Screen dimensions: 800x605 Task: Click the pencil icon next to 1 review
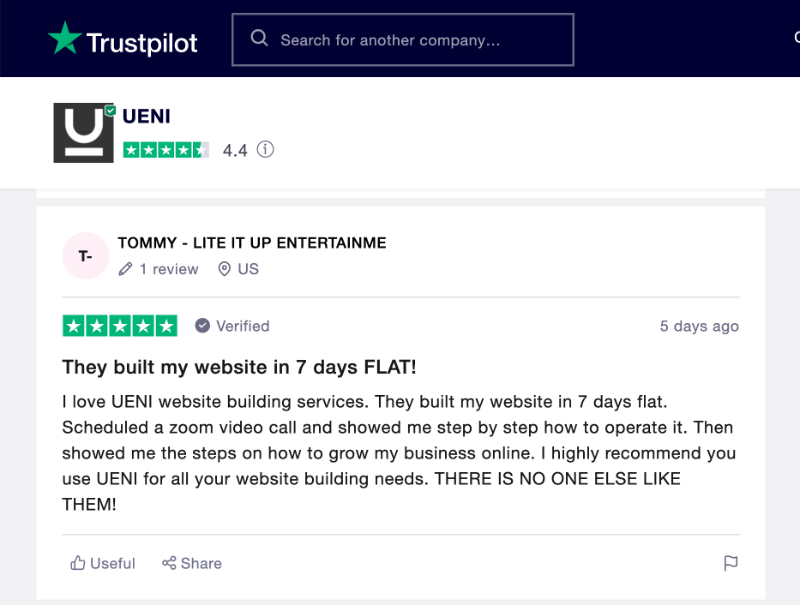pyautogui.click(x=125, y=269)
